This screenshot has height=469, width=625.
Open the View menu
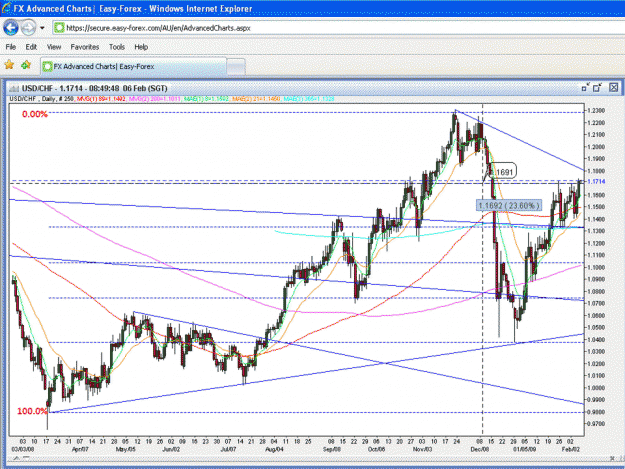pyautogui.click(x=54, y=47)
